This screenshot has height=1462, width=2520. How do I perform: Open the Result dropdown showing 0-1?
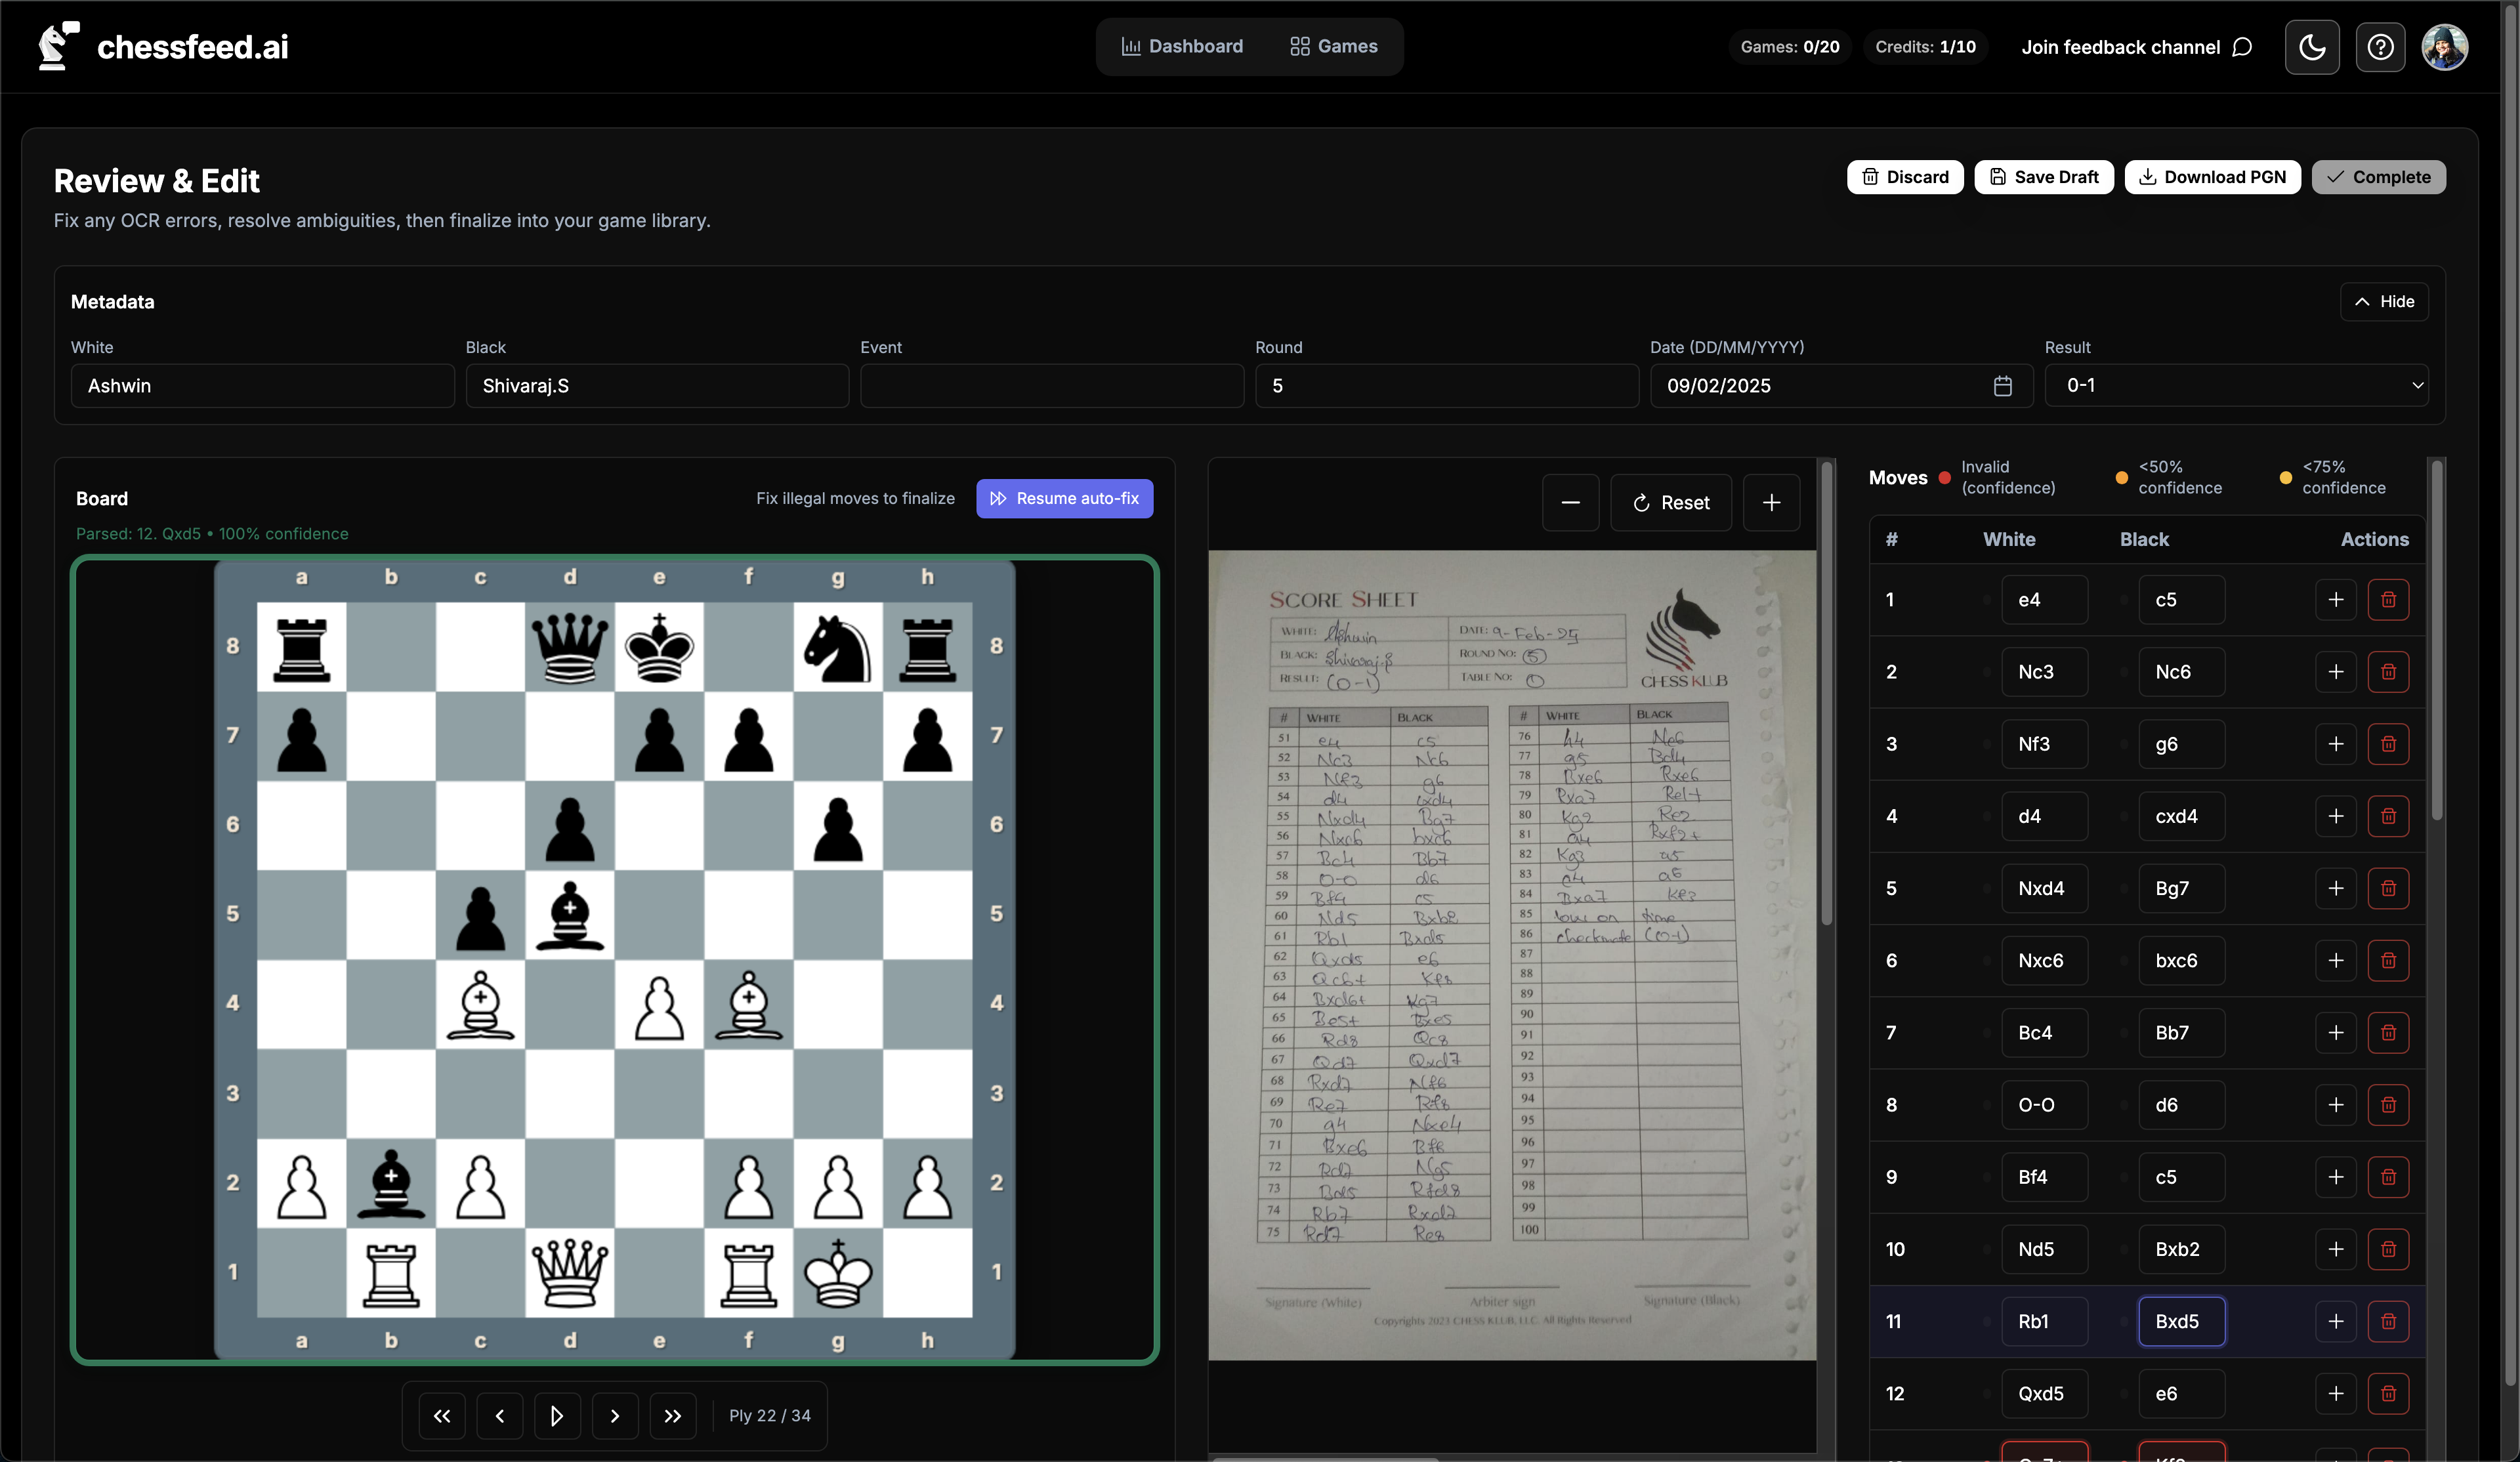(2236, 386)
